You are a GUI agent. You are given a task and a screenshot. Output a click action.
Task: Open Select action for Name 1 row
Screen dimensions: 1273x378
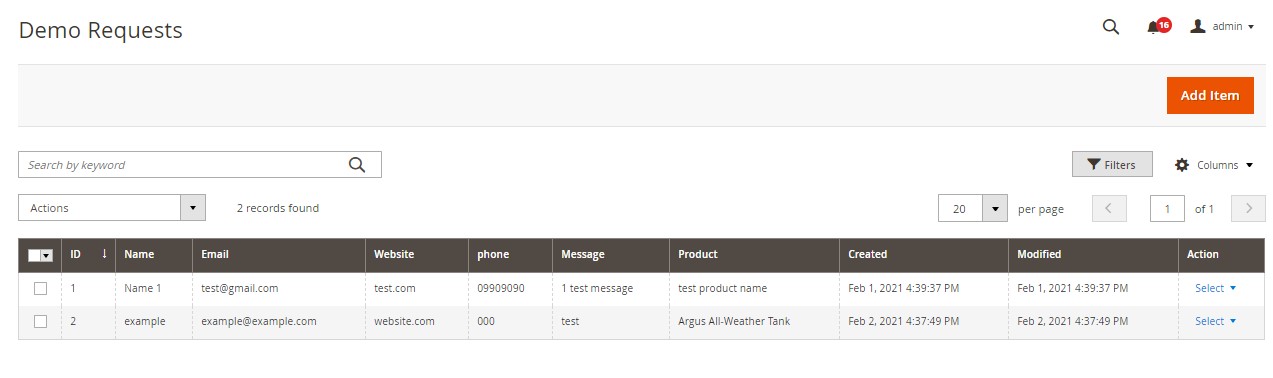(x=1215, y=288)
